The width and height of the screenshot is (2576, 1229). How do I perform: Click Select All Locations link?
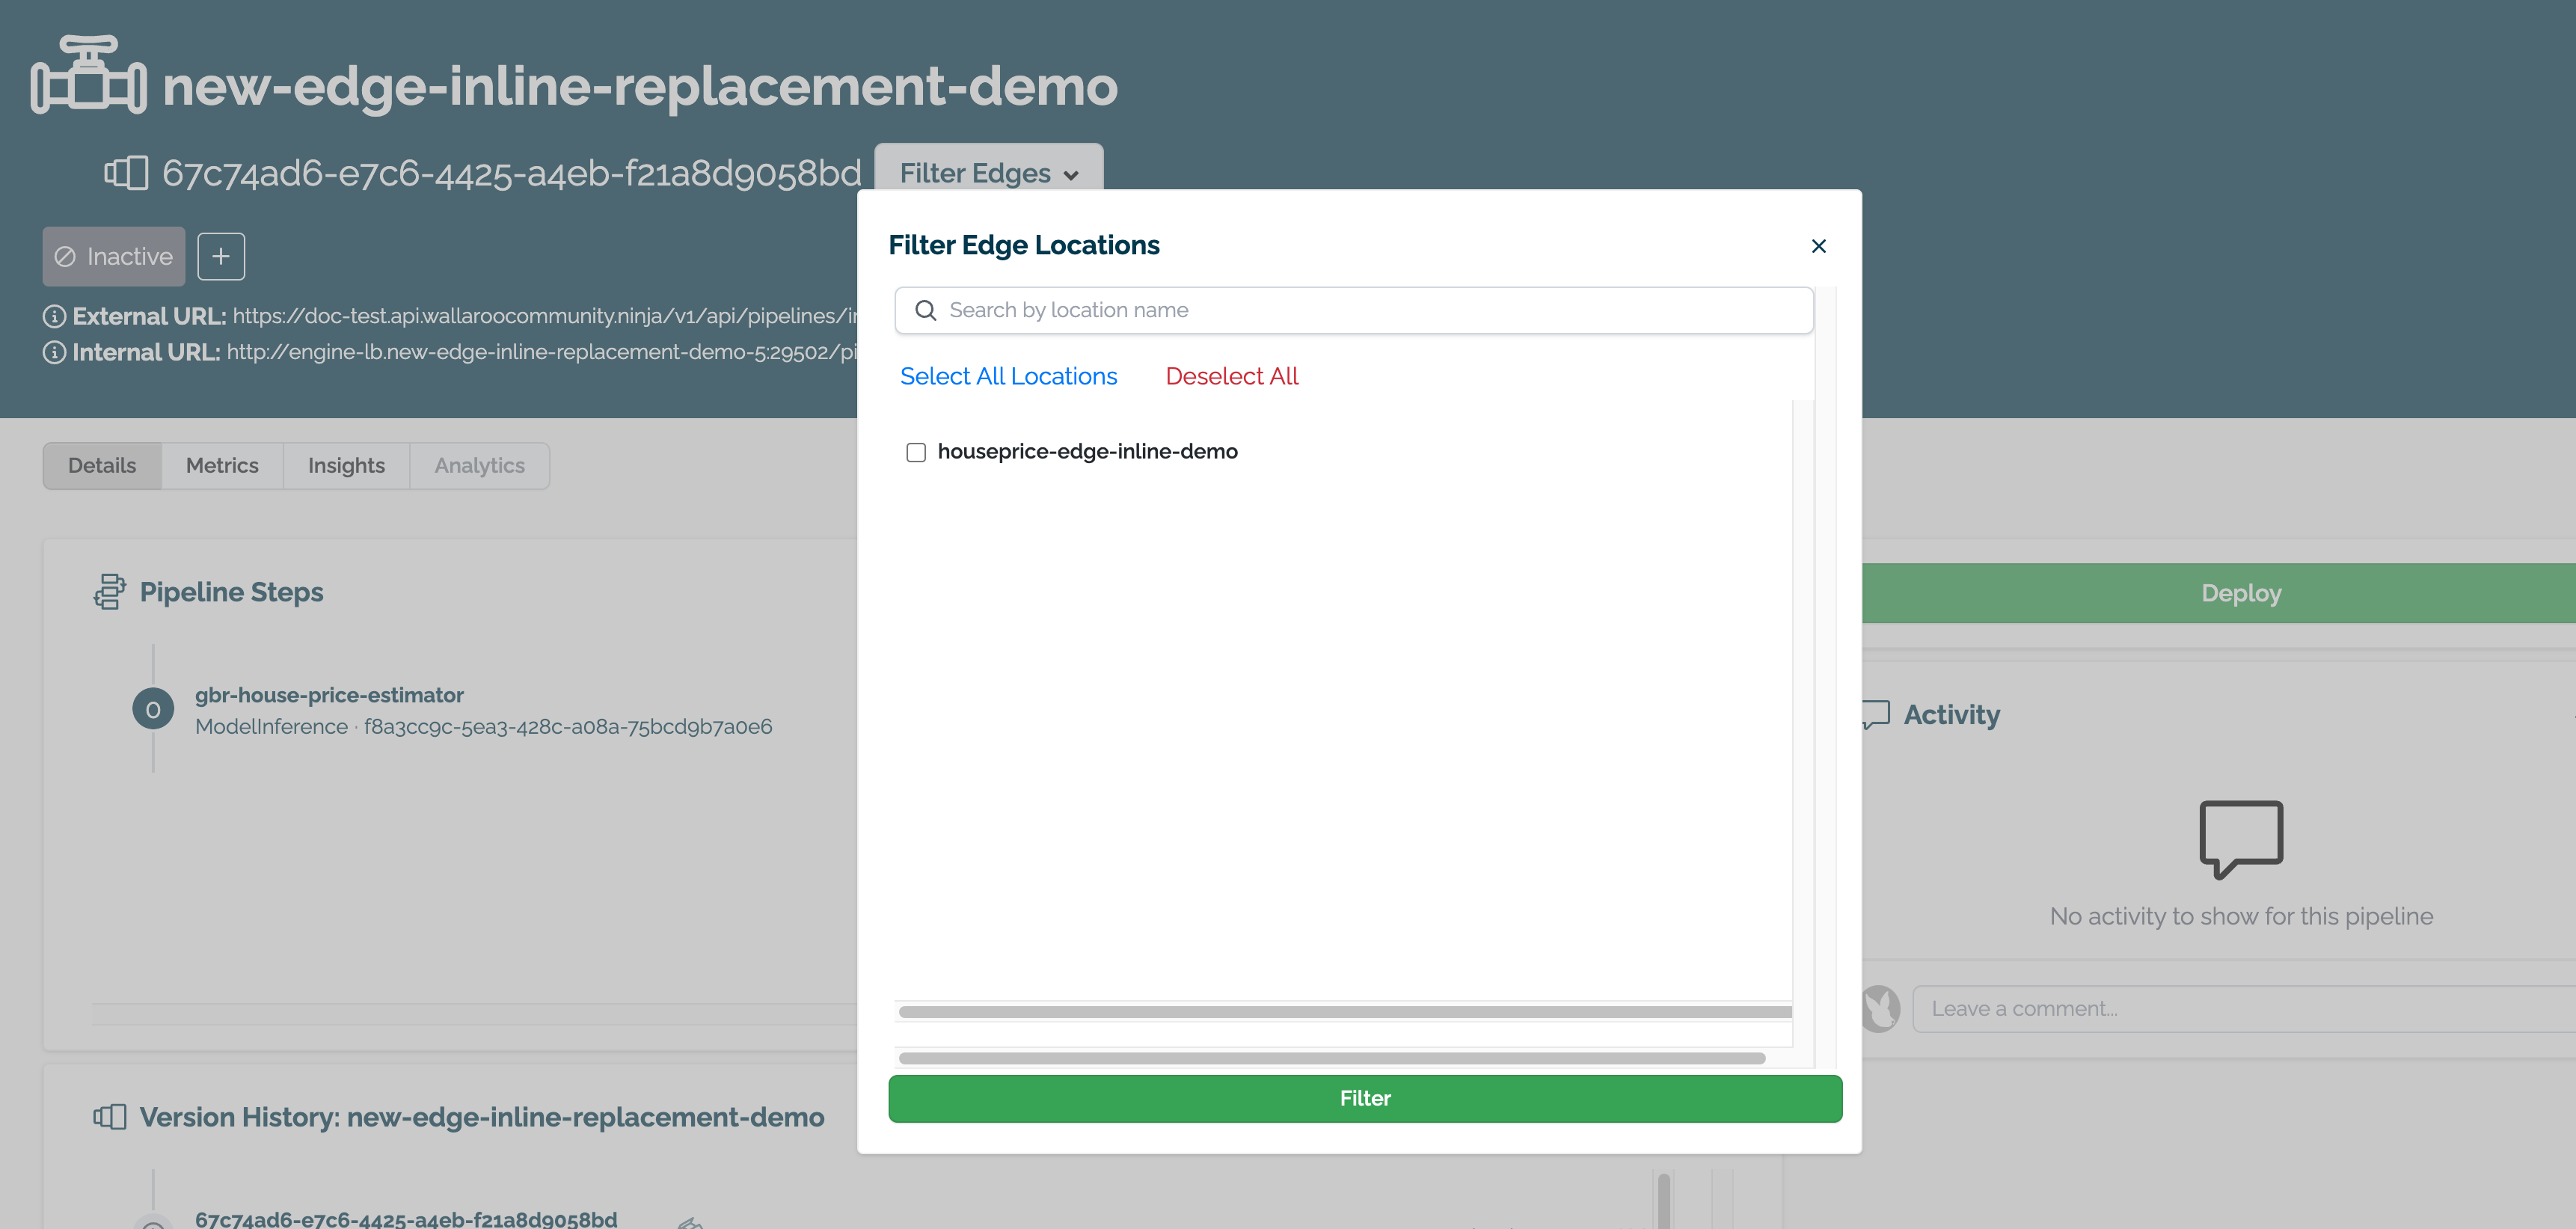click(1008, 376)
